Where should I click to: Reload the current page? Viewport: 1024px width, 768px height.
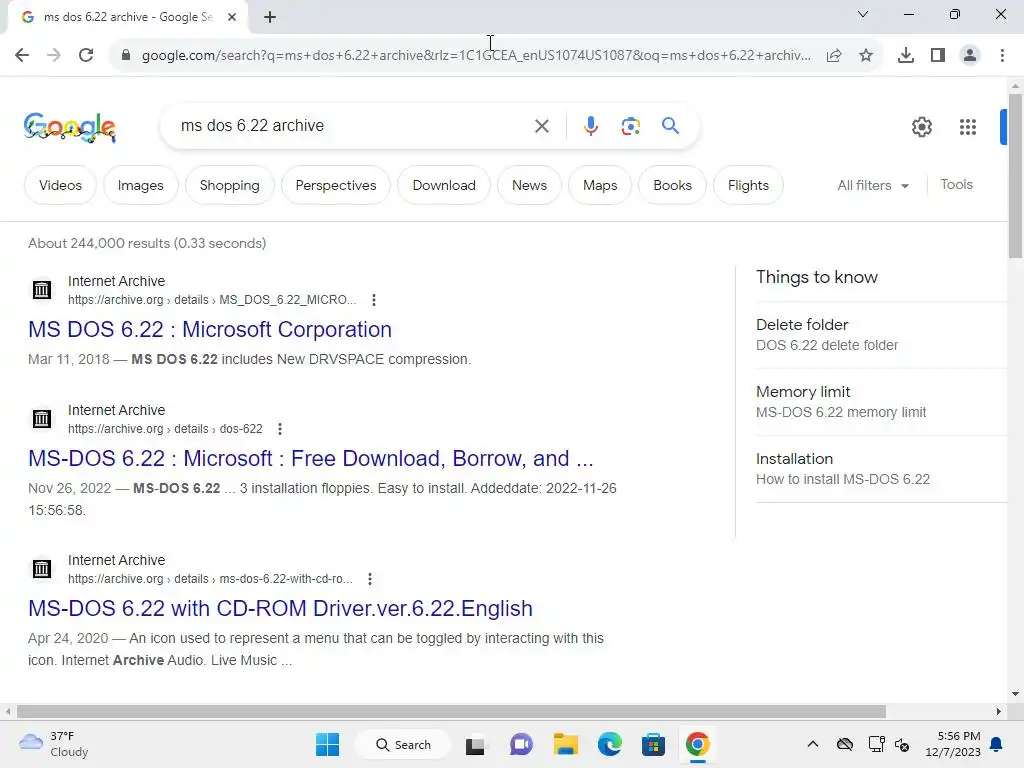point(86,55)
